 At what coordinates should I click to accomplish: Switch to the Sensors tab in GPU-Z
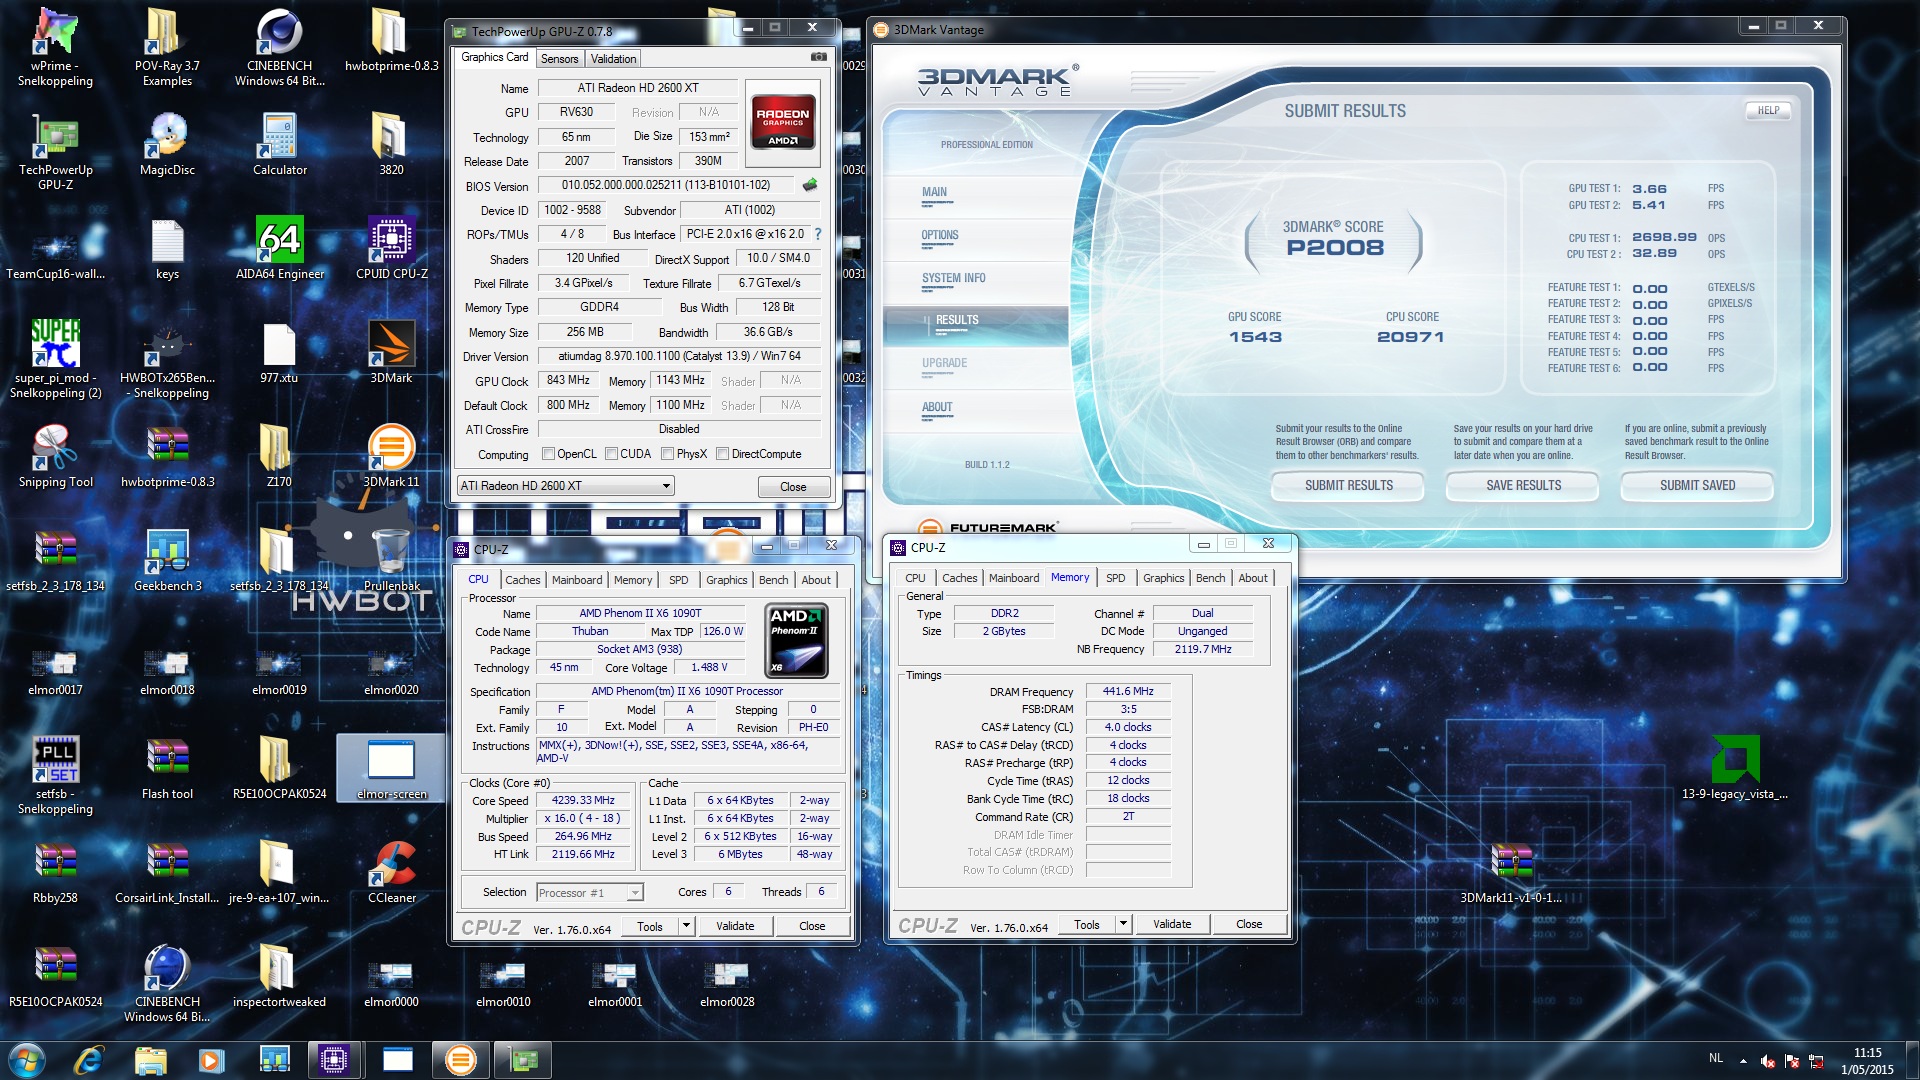tap(559, 59)
